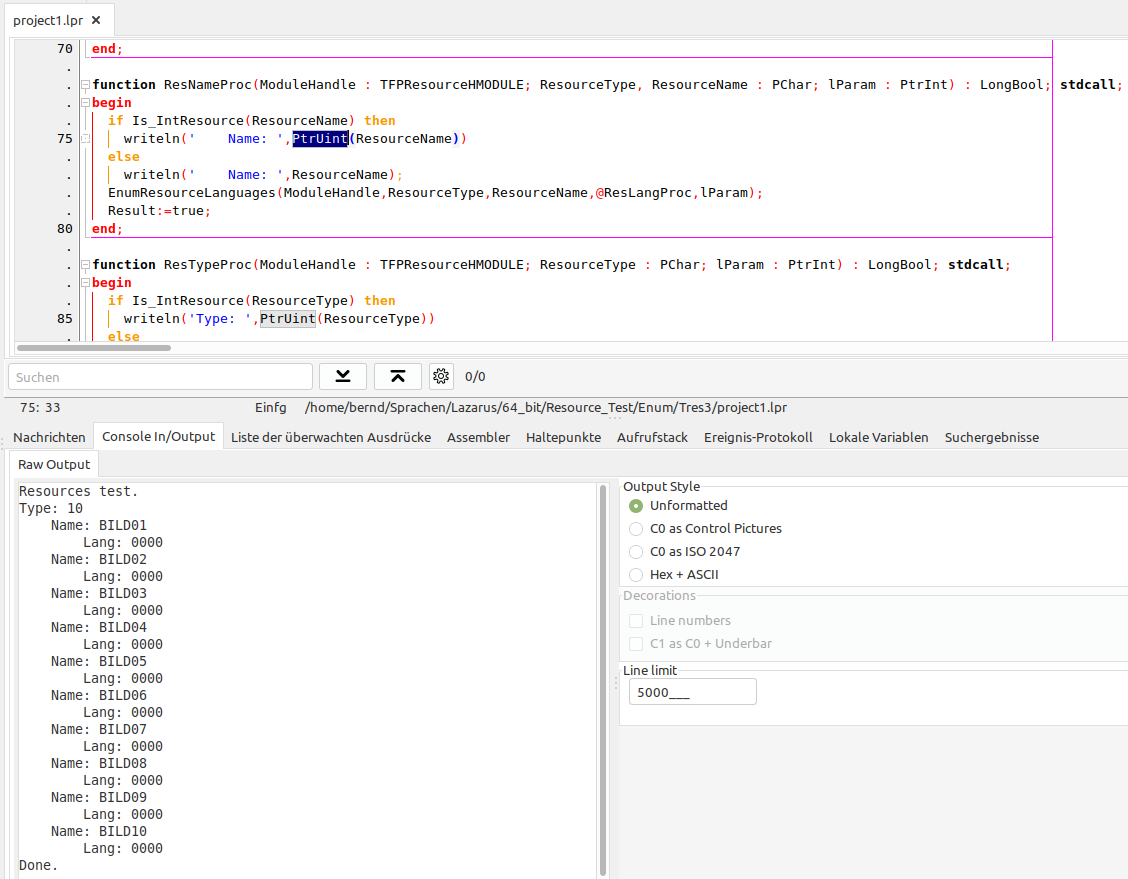This screenshot has width=1128, height=879.
Task: Switch to Console In/Output tab
Action: 158,437
